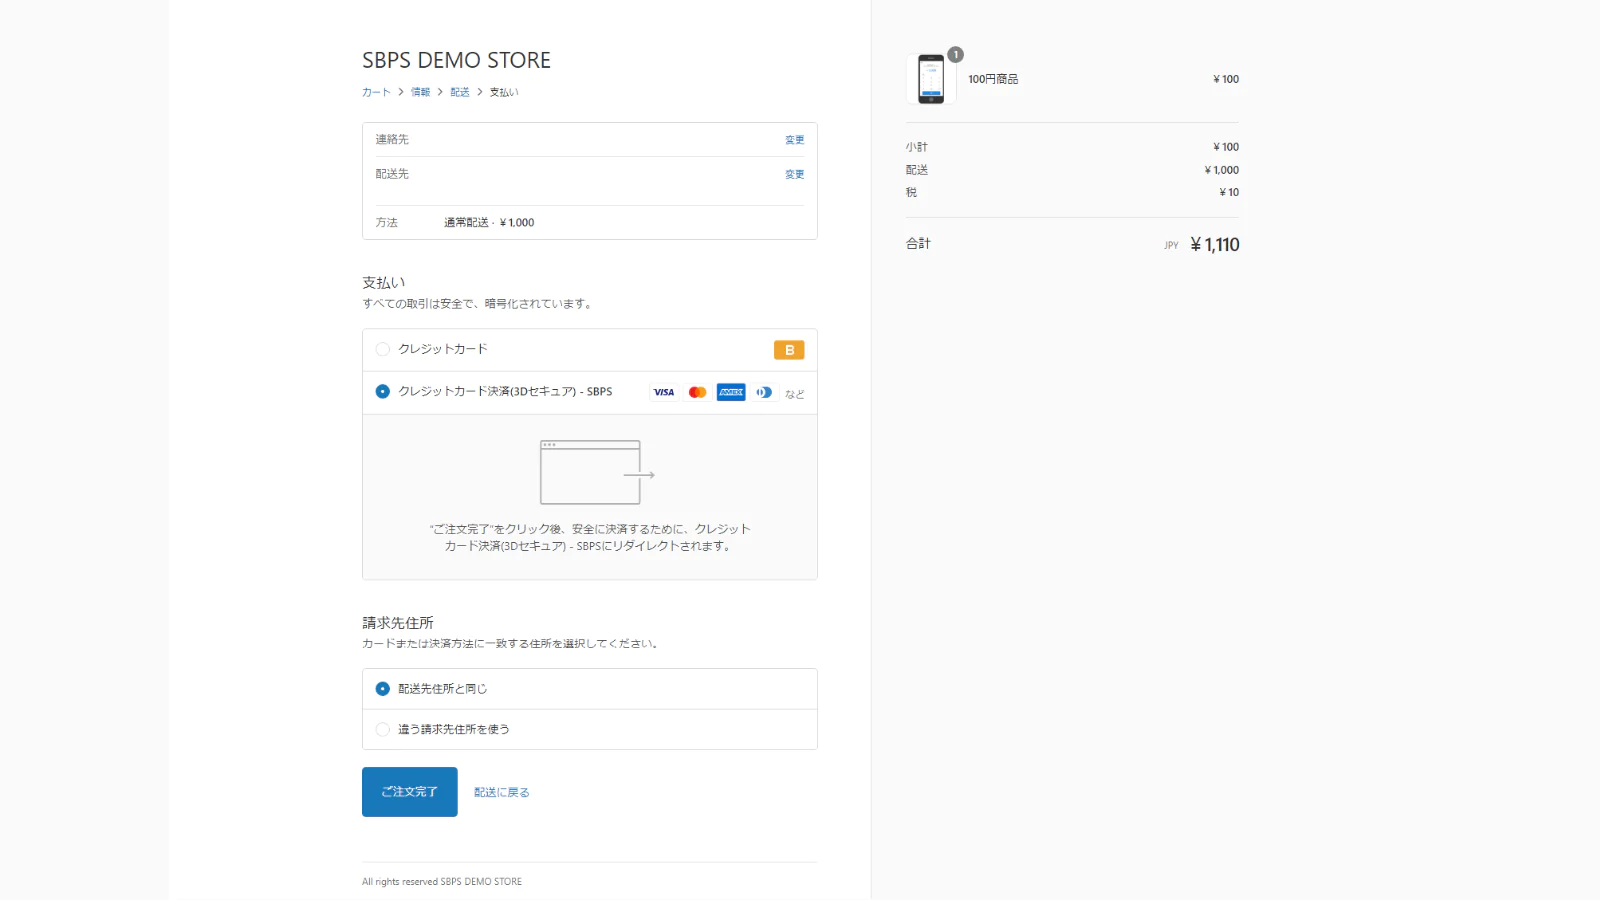Image resolution: width=1600 pixels, height=900 pixels.
Task: Click the 請求先住所 section heading
Action: coord(398,623)
